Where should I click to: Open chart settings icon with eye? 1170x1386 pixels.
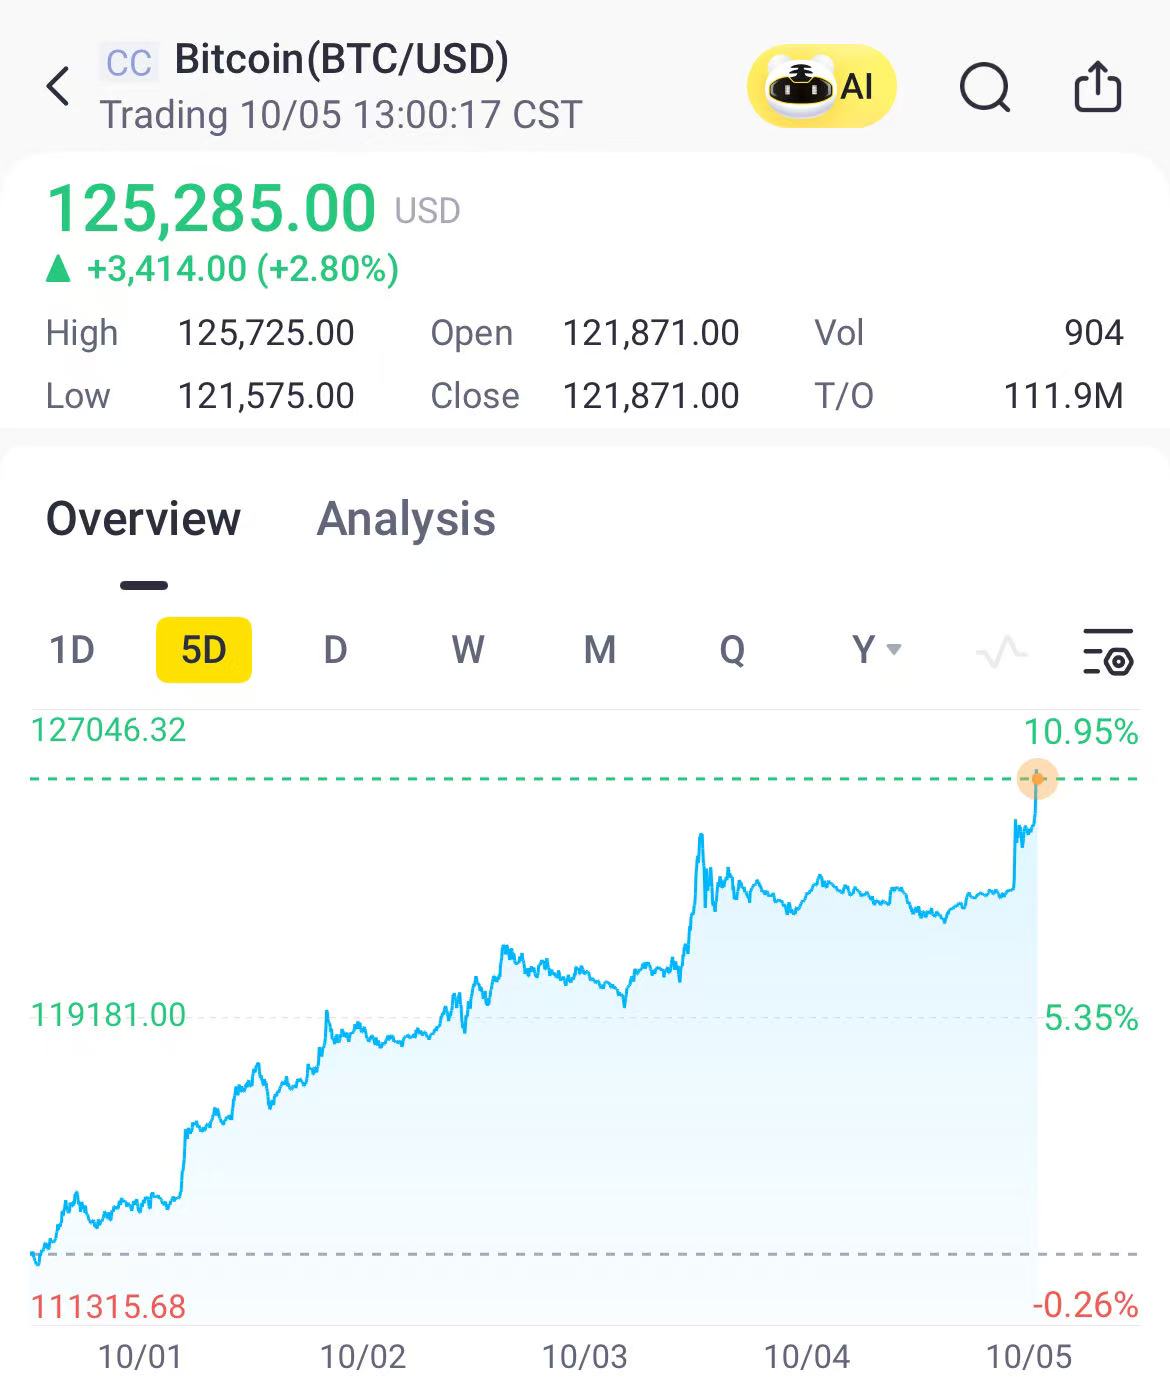[1108, 651]
